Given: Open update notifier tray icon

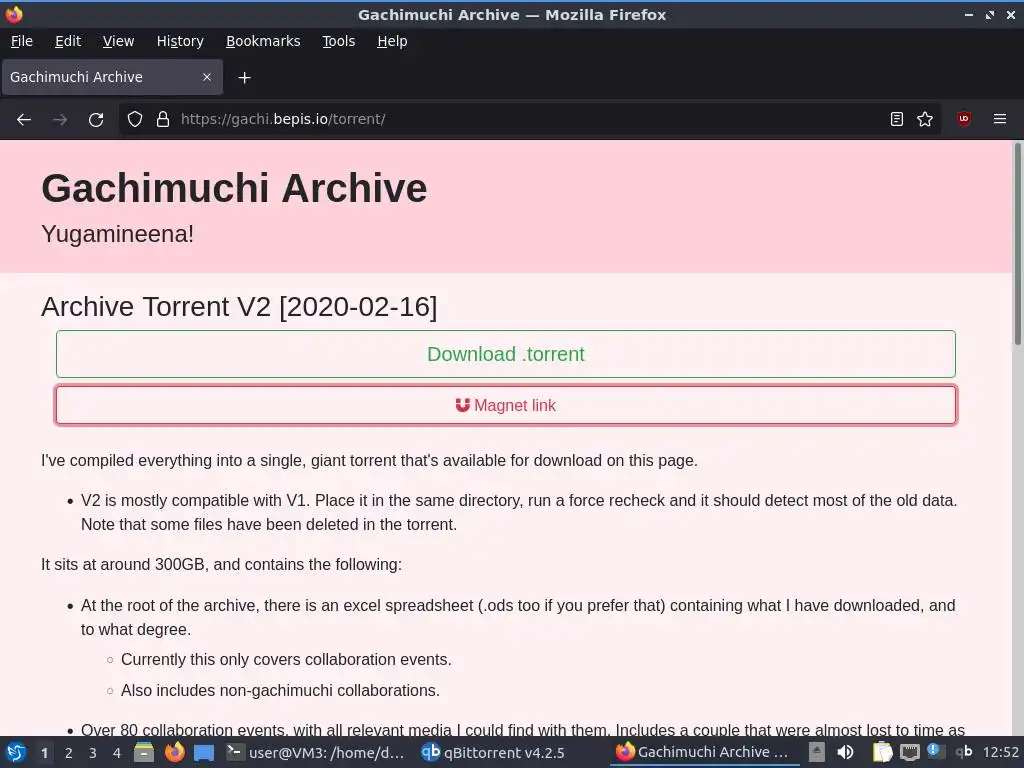Looking at the screenshot, I should click(936, 752).
